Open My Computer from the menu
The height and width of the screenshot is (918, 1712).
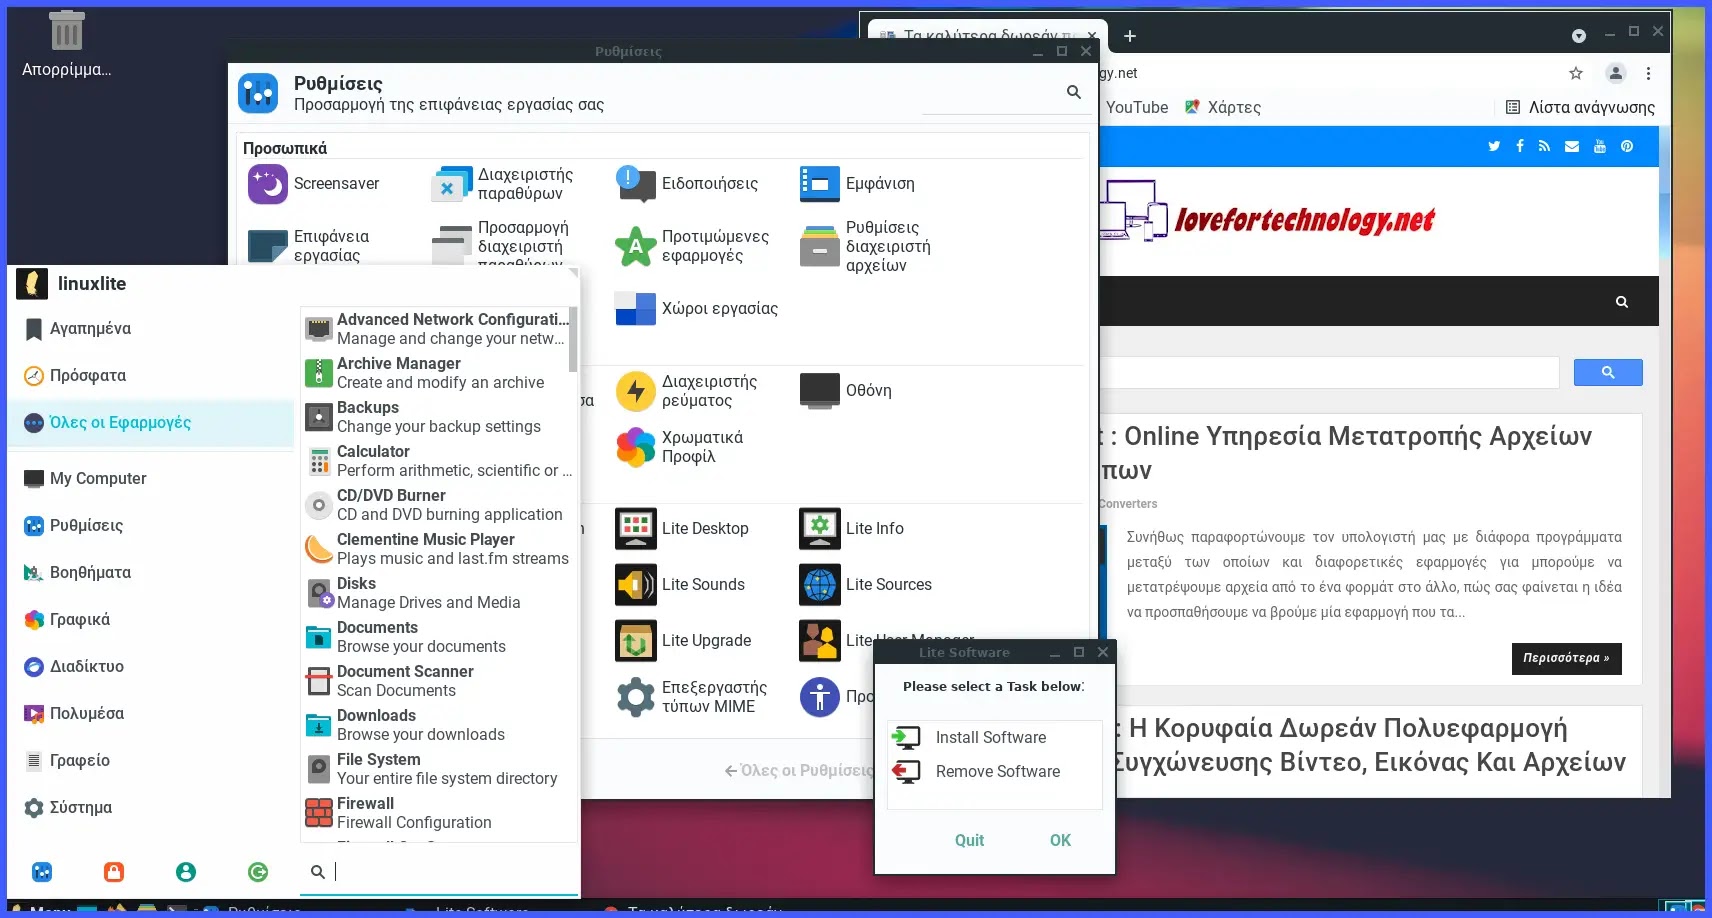coord(150,479)
